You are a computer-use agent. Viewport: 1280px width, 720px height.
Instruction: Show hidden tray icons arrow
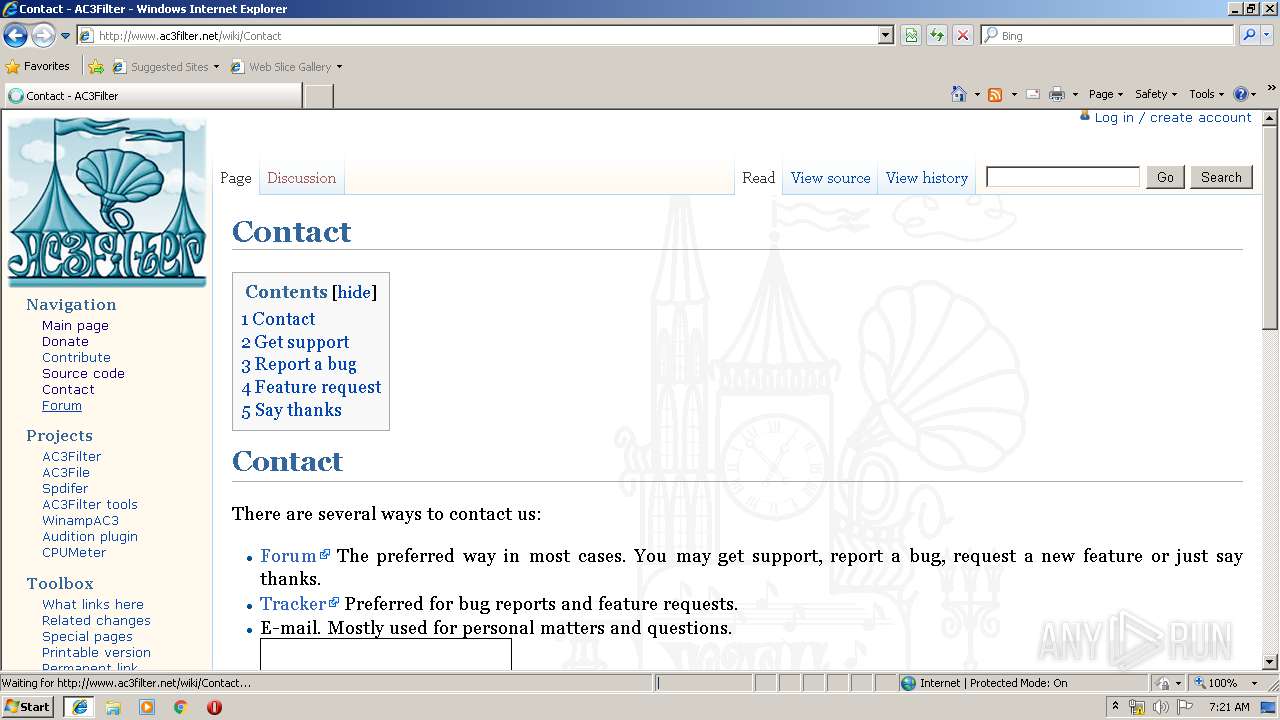1115,707
